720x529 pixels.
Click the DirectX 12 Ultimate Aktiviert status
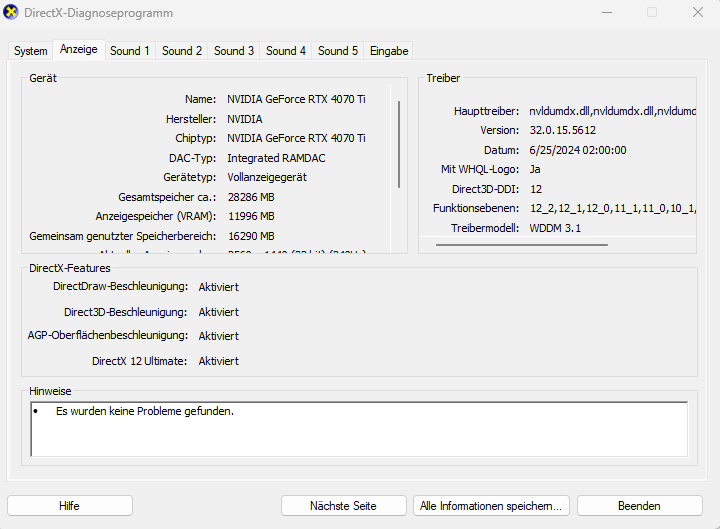tap(219, 361)
